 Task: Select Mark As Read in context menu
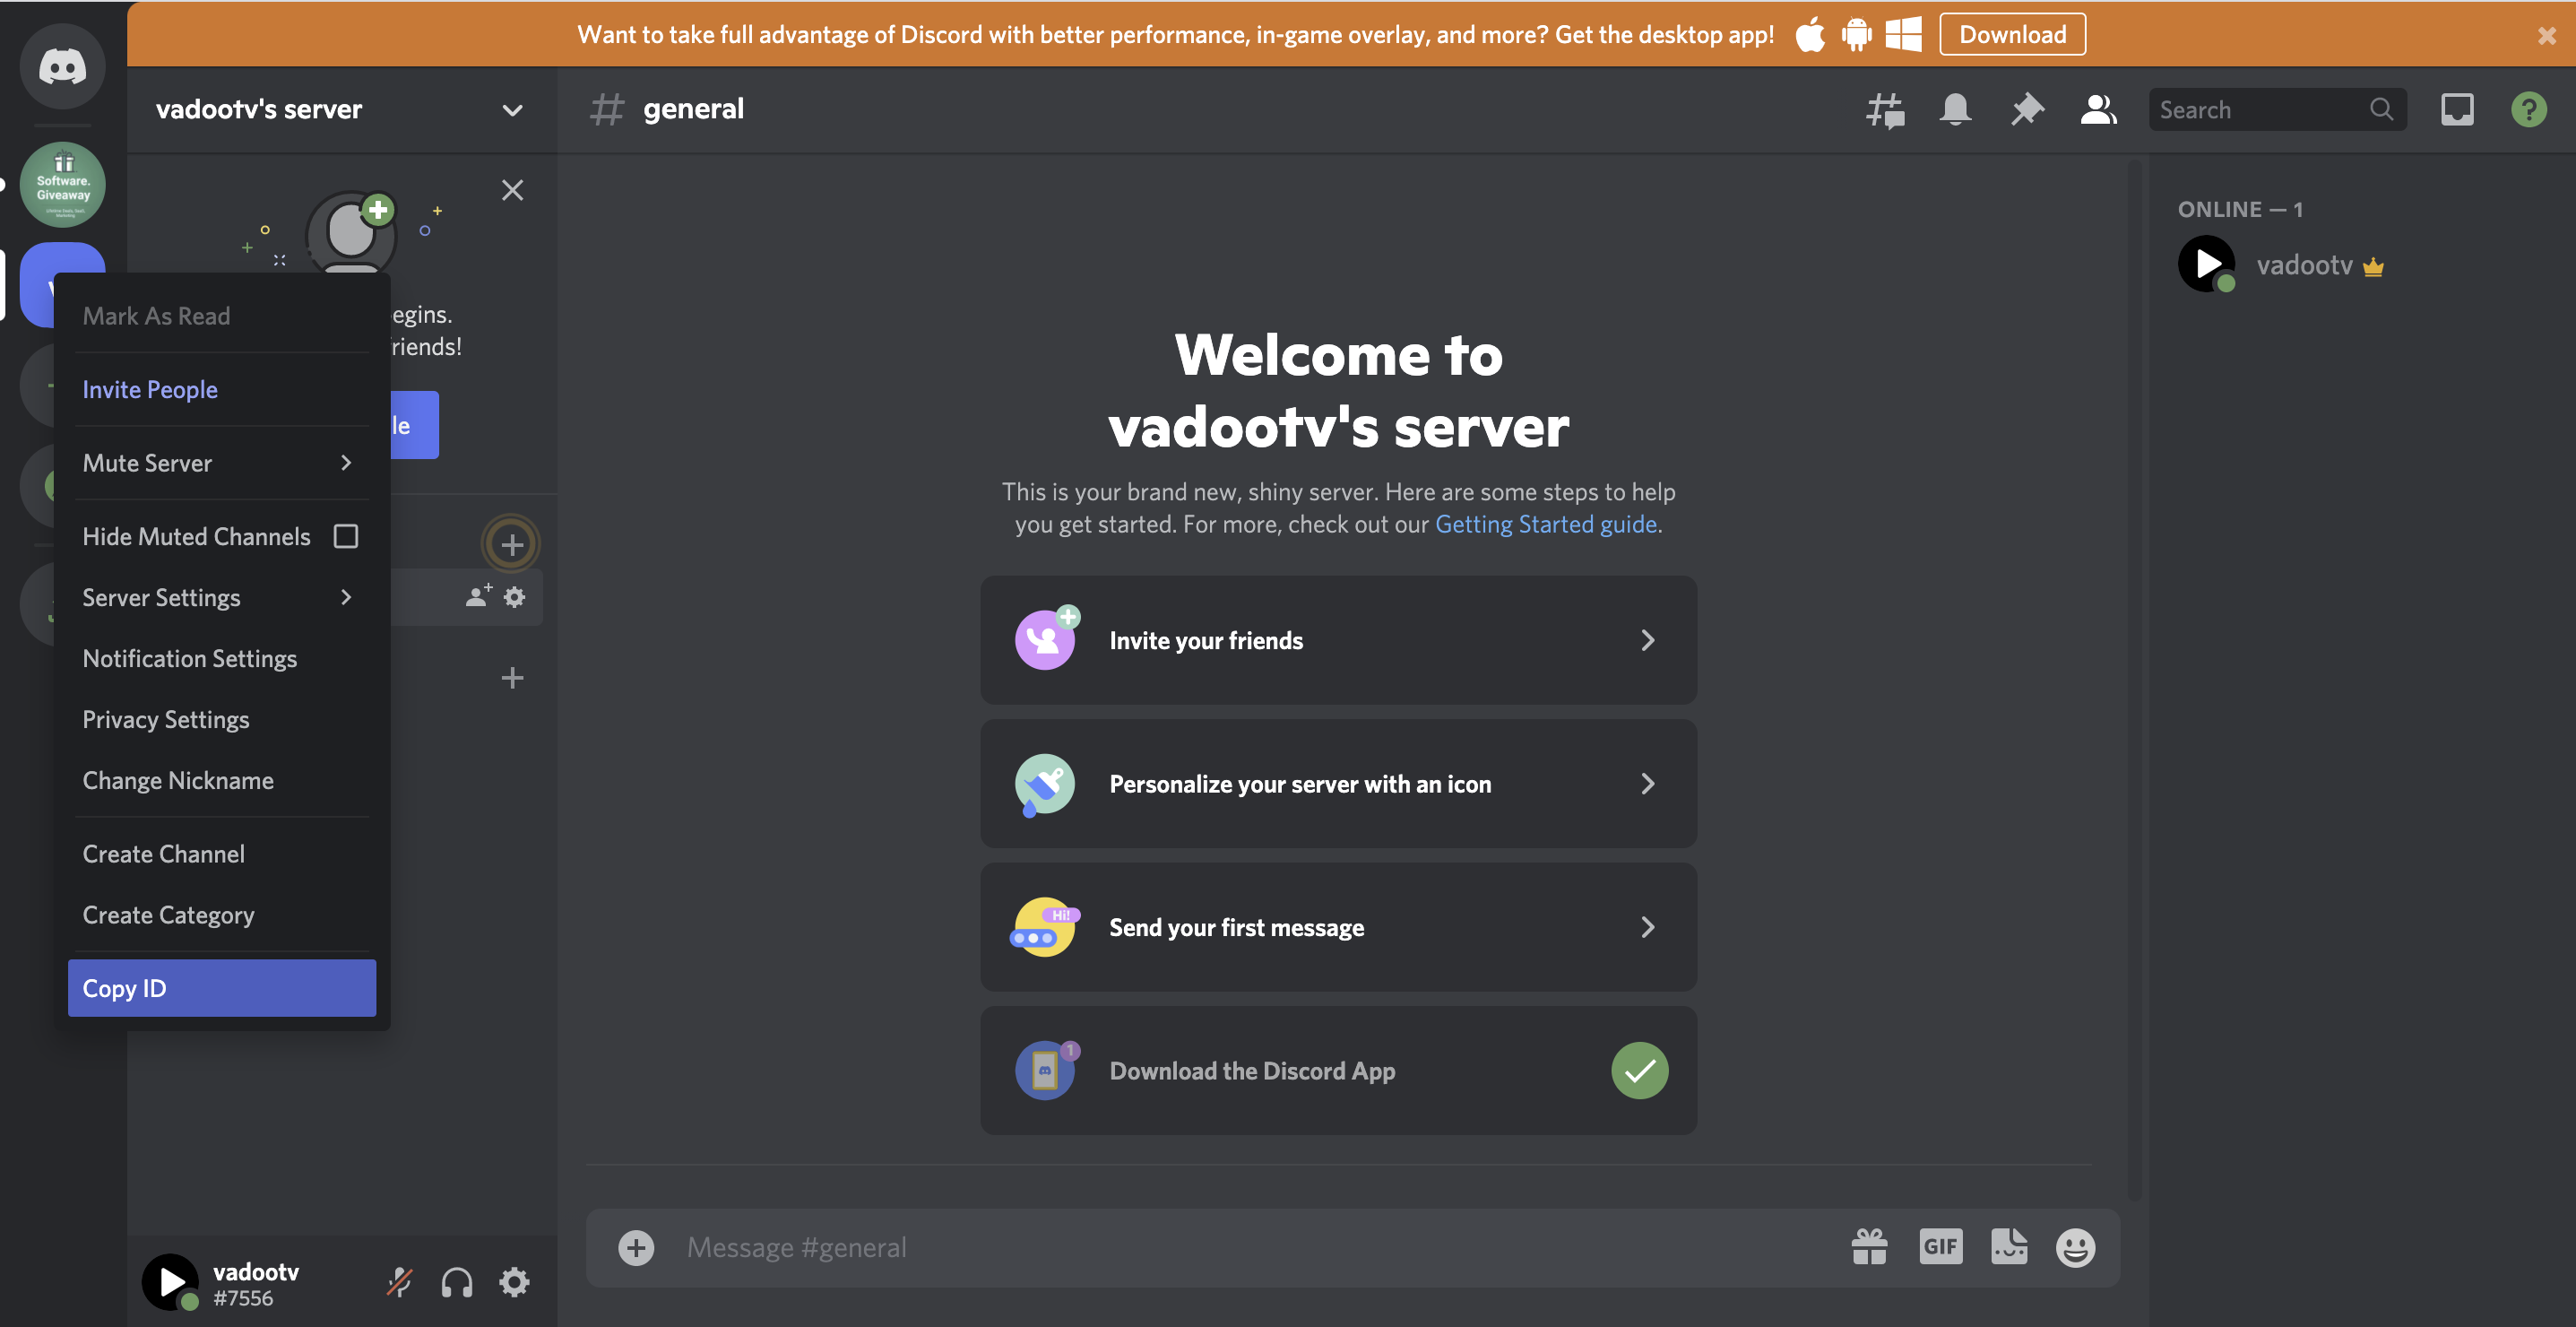pyautogui.click(x=221, y=316)
